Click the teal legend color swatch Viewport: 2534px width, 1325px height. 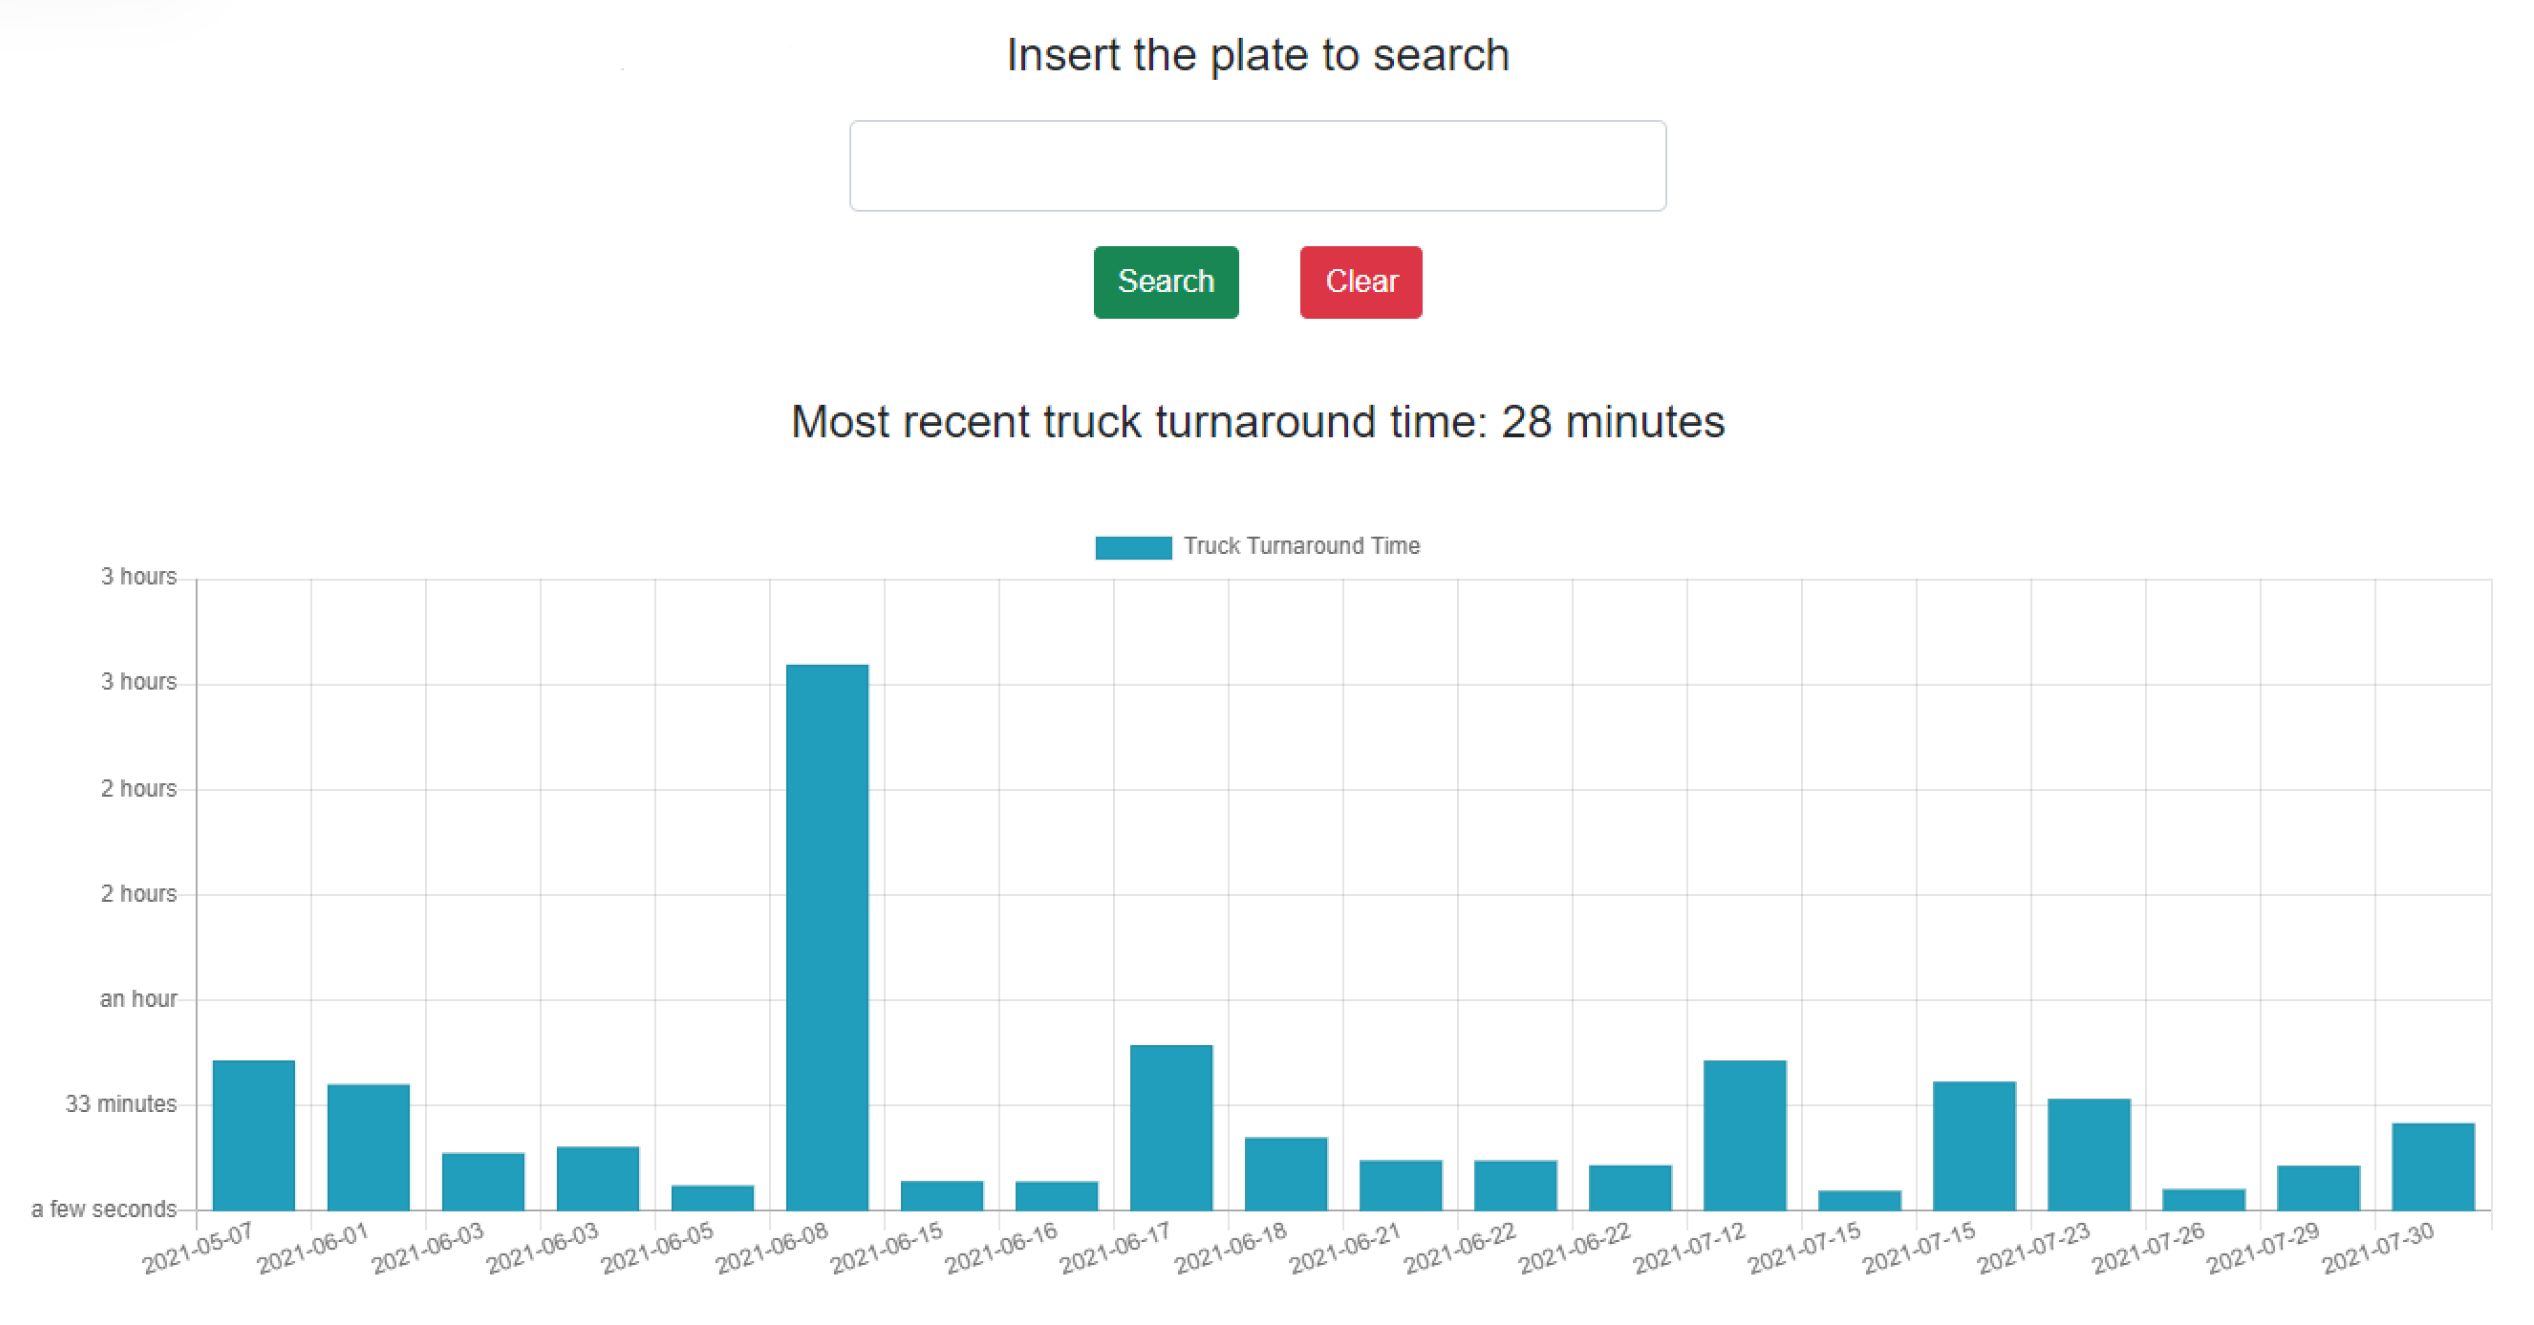1132,547
